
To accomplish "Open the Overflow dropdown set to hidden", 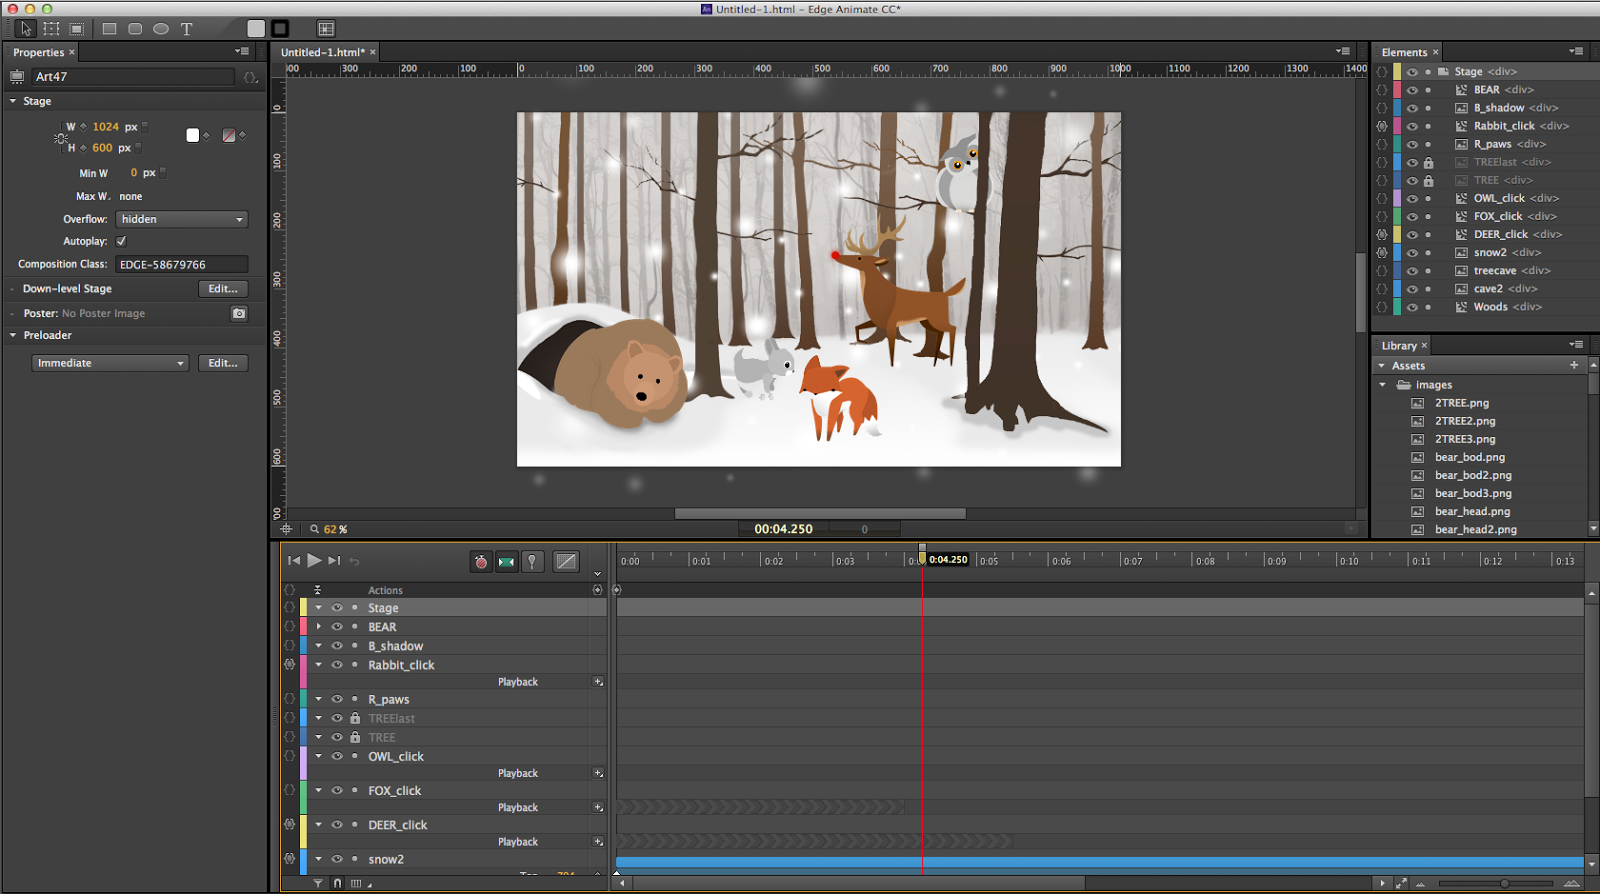I will click(x=181, y=219).
